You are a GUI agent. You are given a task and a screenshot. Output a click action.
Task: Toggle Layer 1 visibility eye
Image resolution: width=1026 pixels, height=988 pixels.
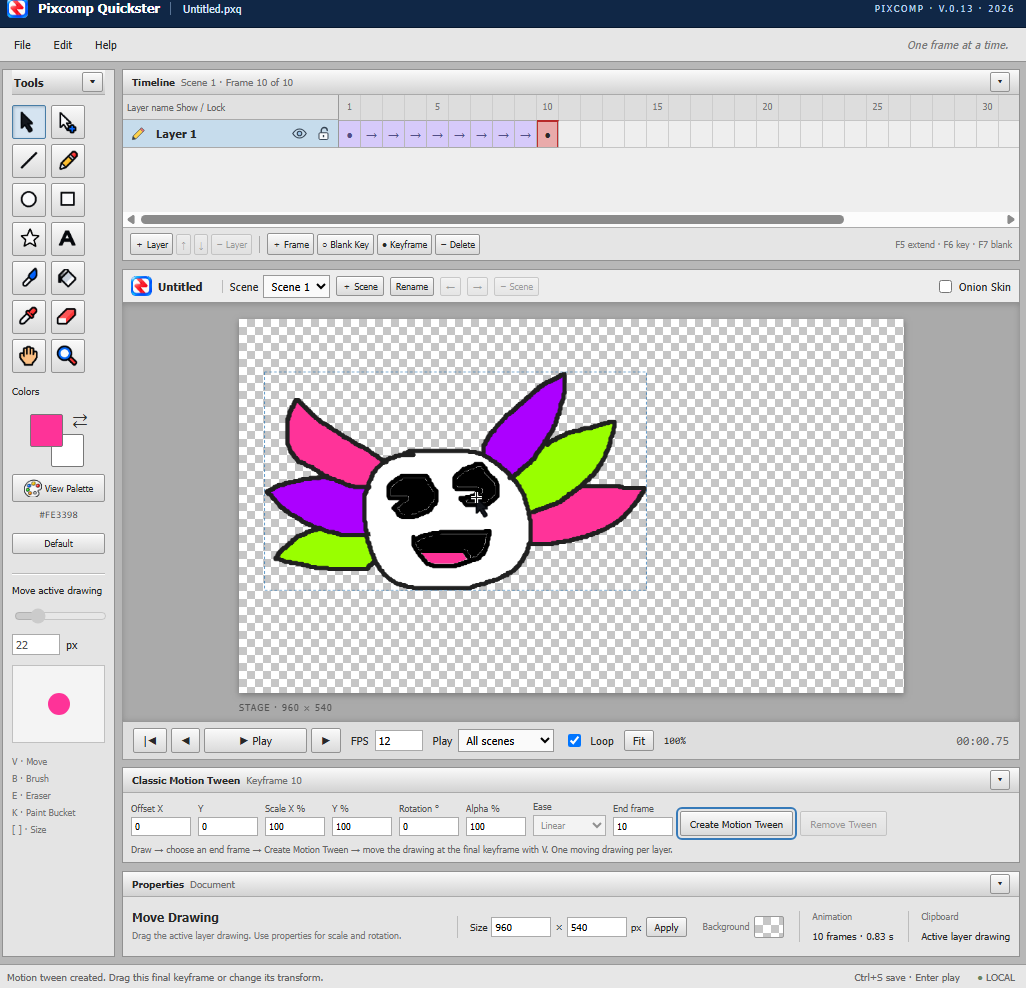pyautogui.click(x=299, y=134)
